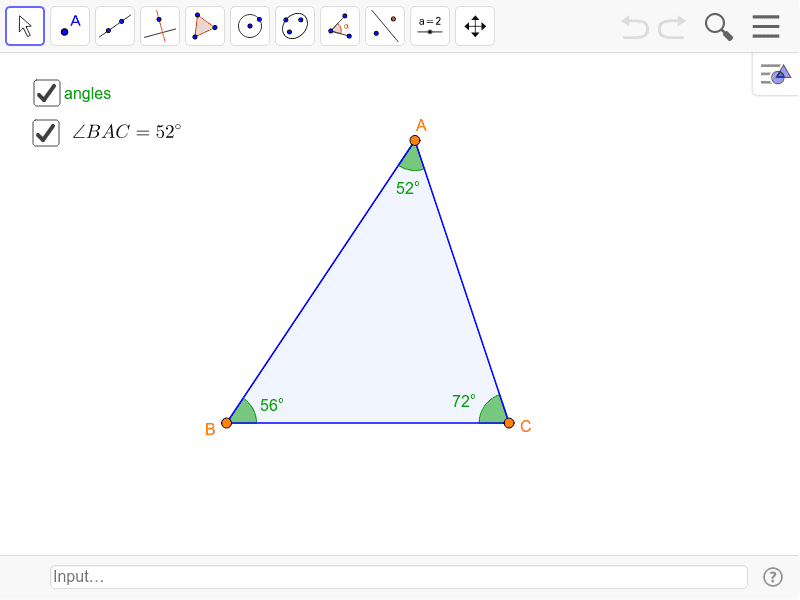Select the Line through Two Points tool
The height and width of the screenshot is (600, 800).
pos(115,26)
